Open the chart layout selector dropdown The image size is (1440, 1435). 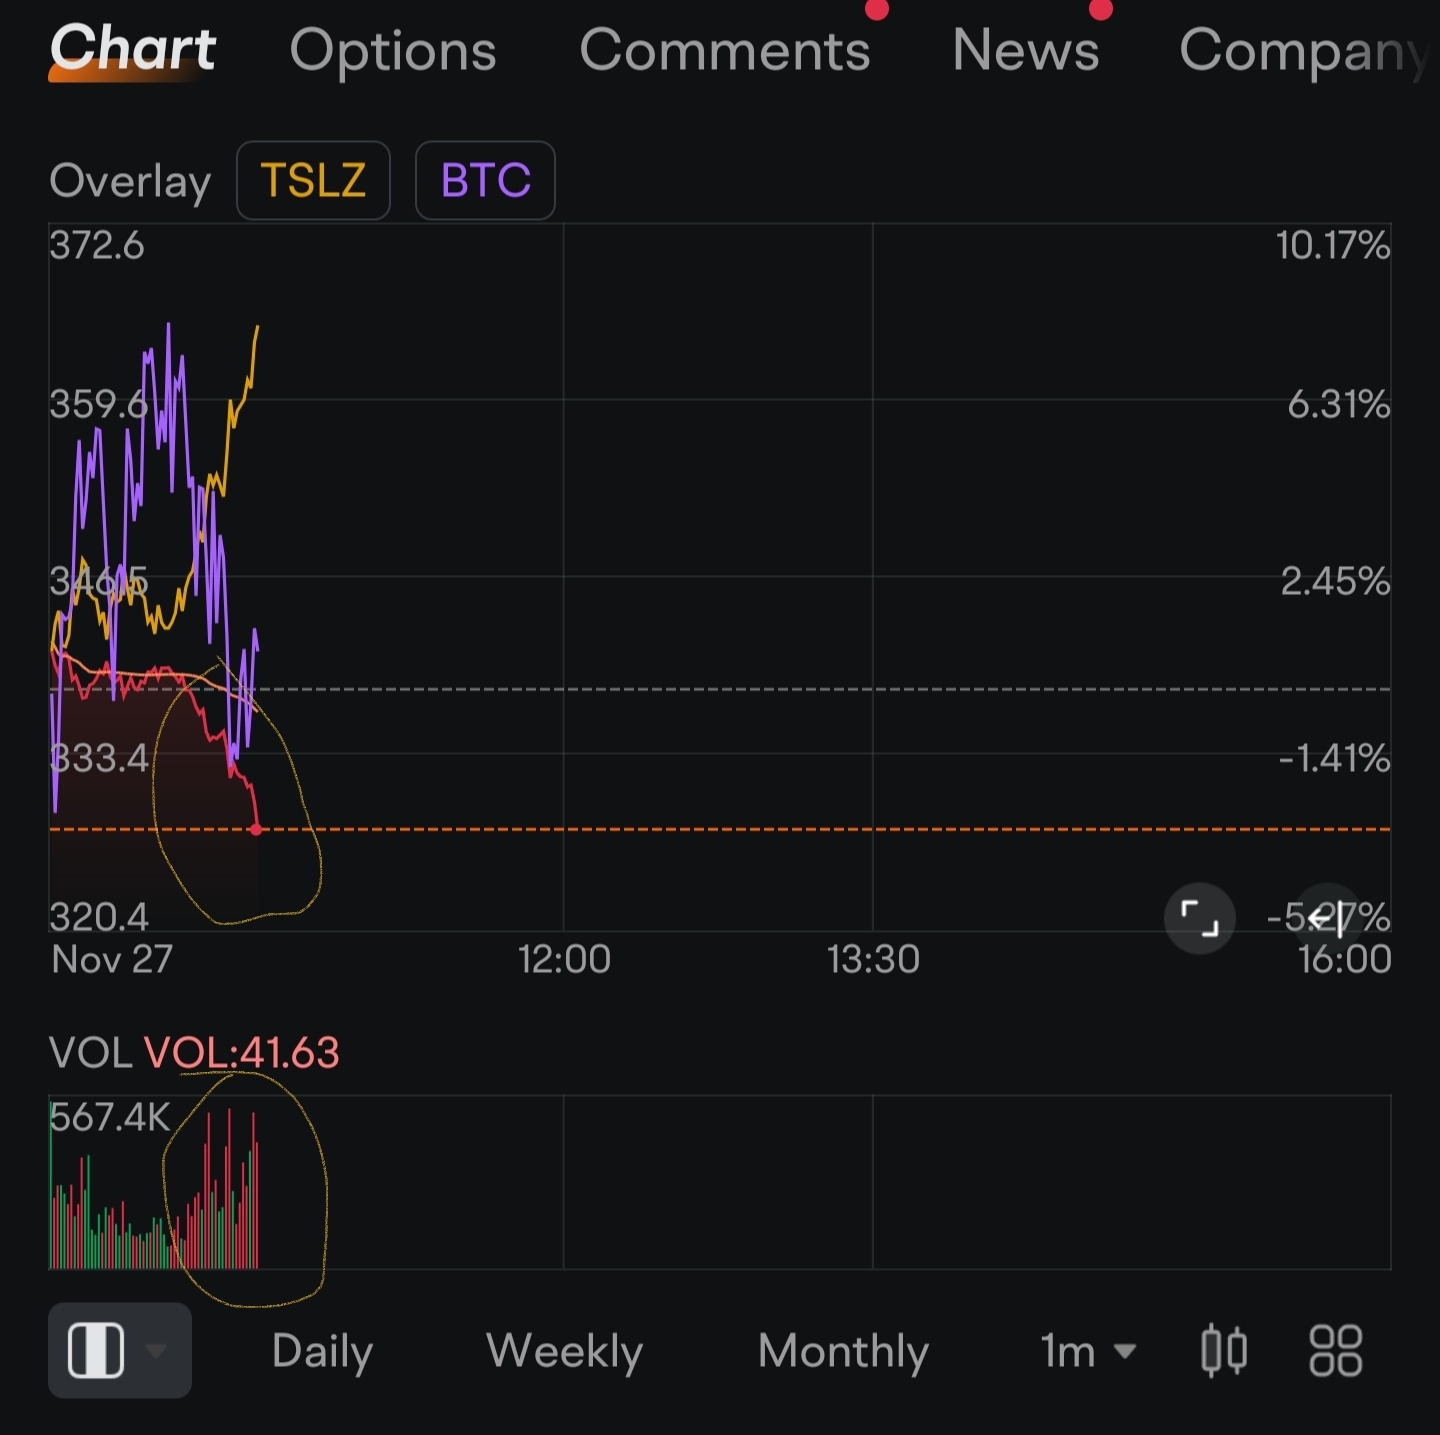119,1350
